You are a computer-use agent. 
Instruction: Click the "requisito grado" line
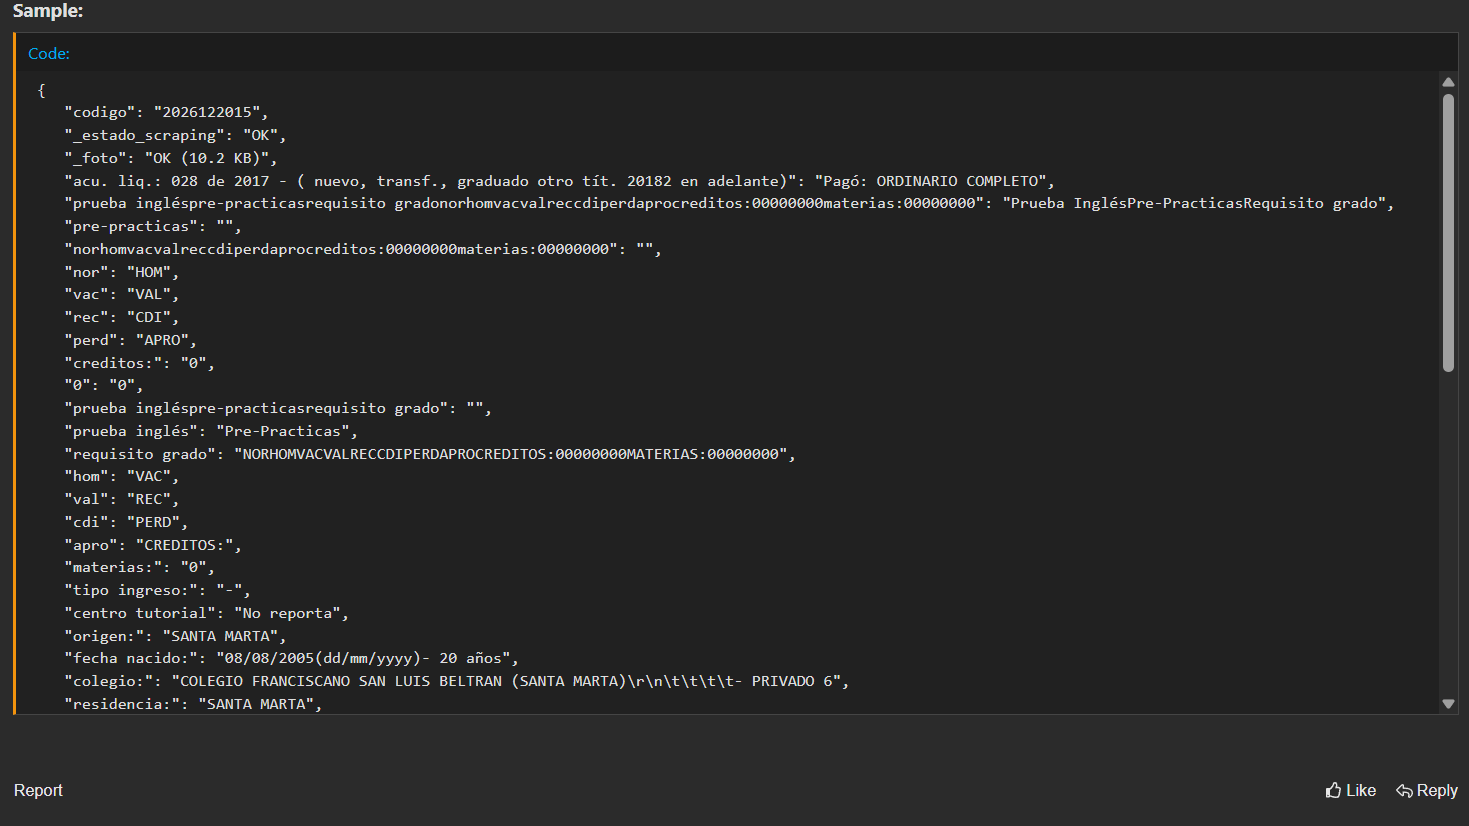(430, 454)
